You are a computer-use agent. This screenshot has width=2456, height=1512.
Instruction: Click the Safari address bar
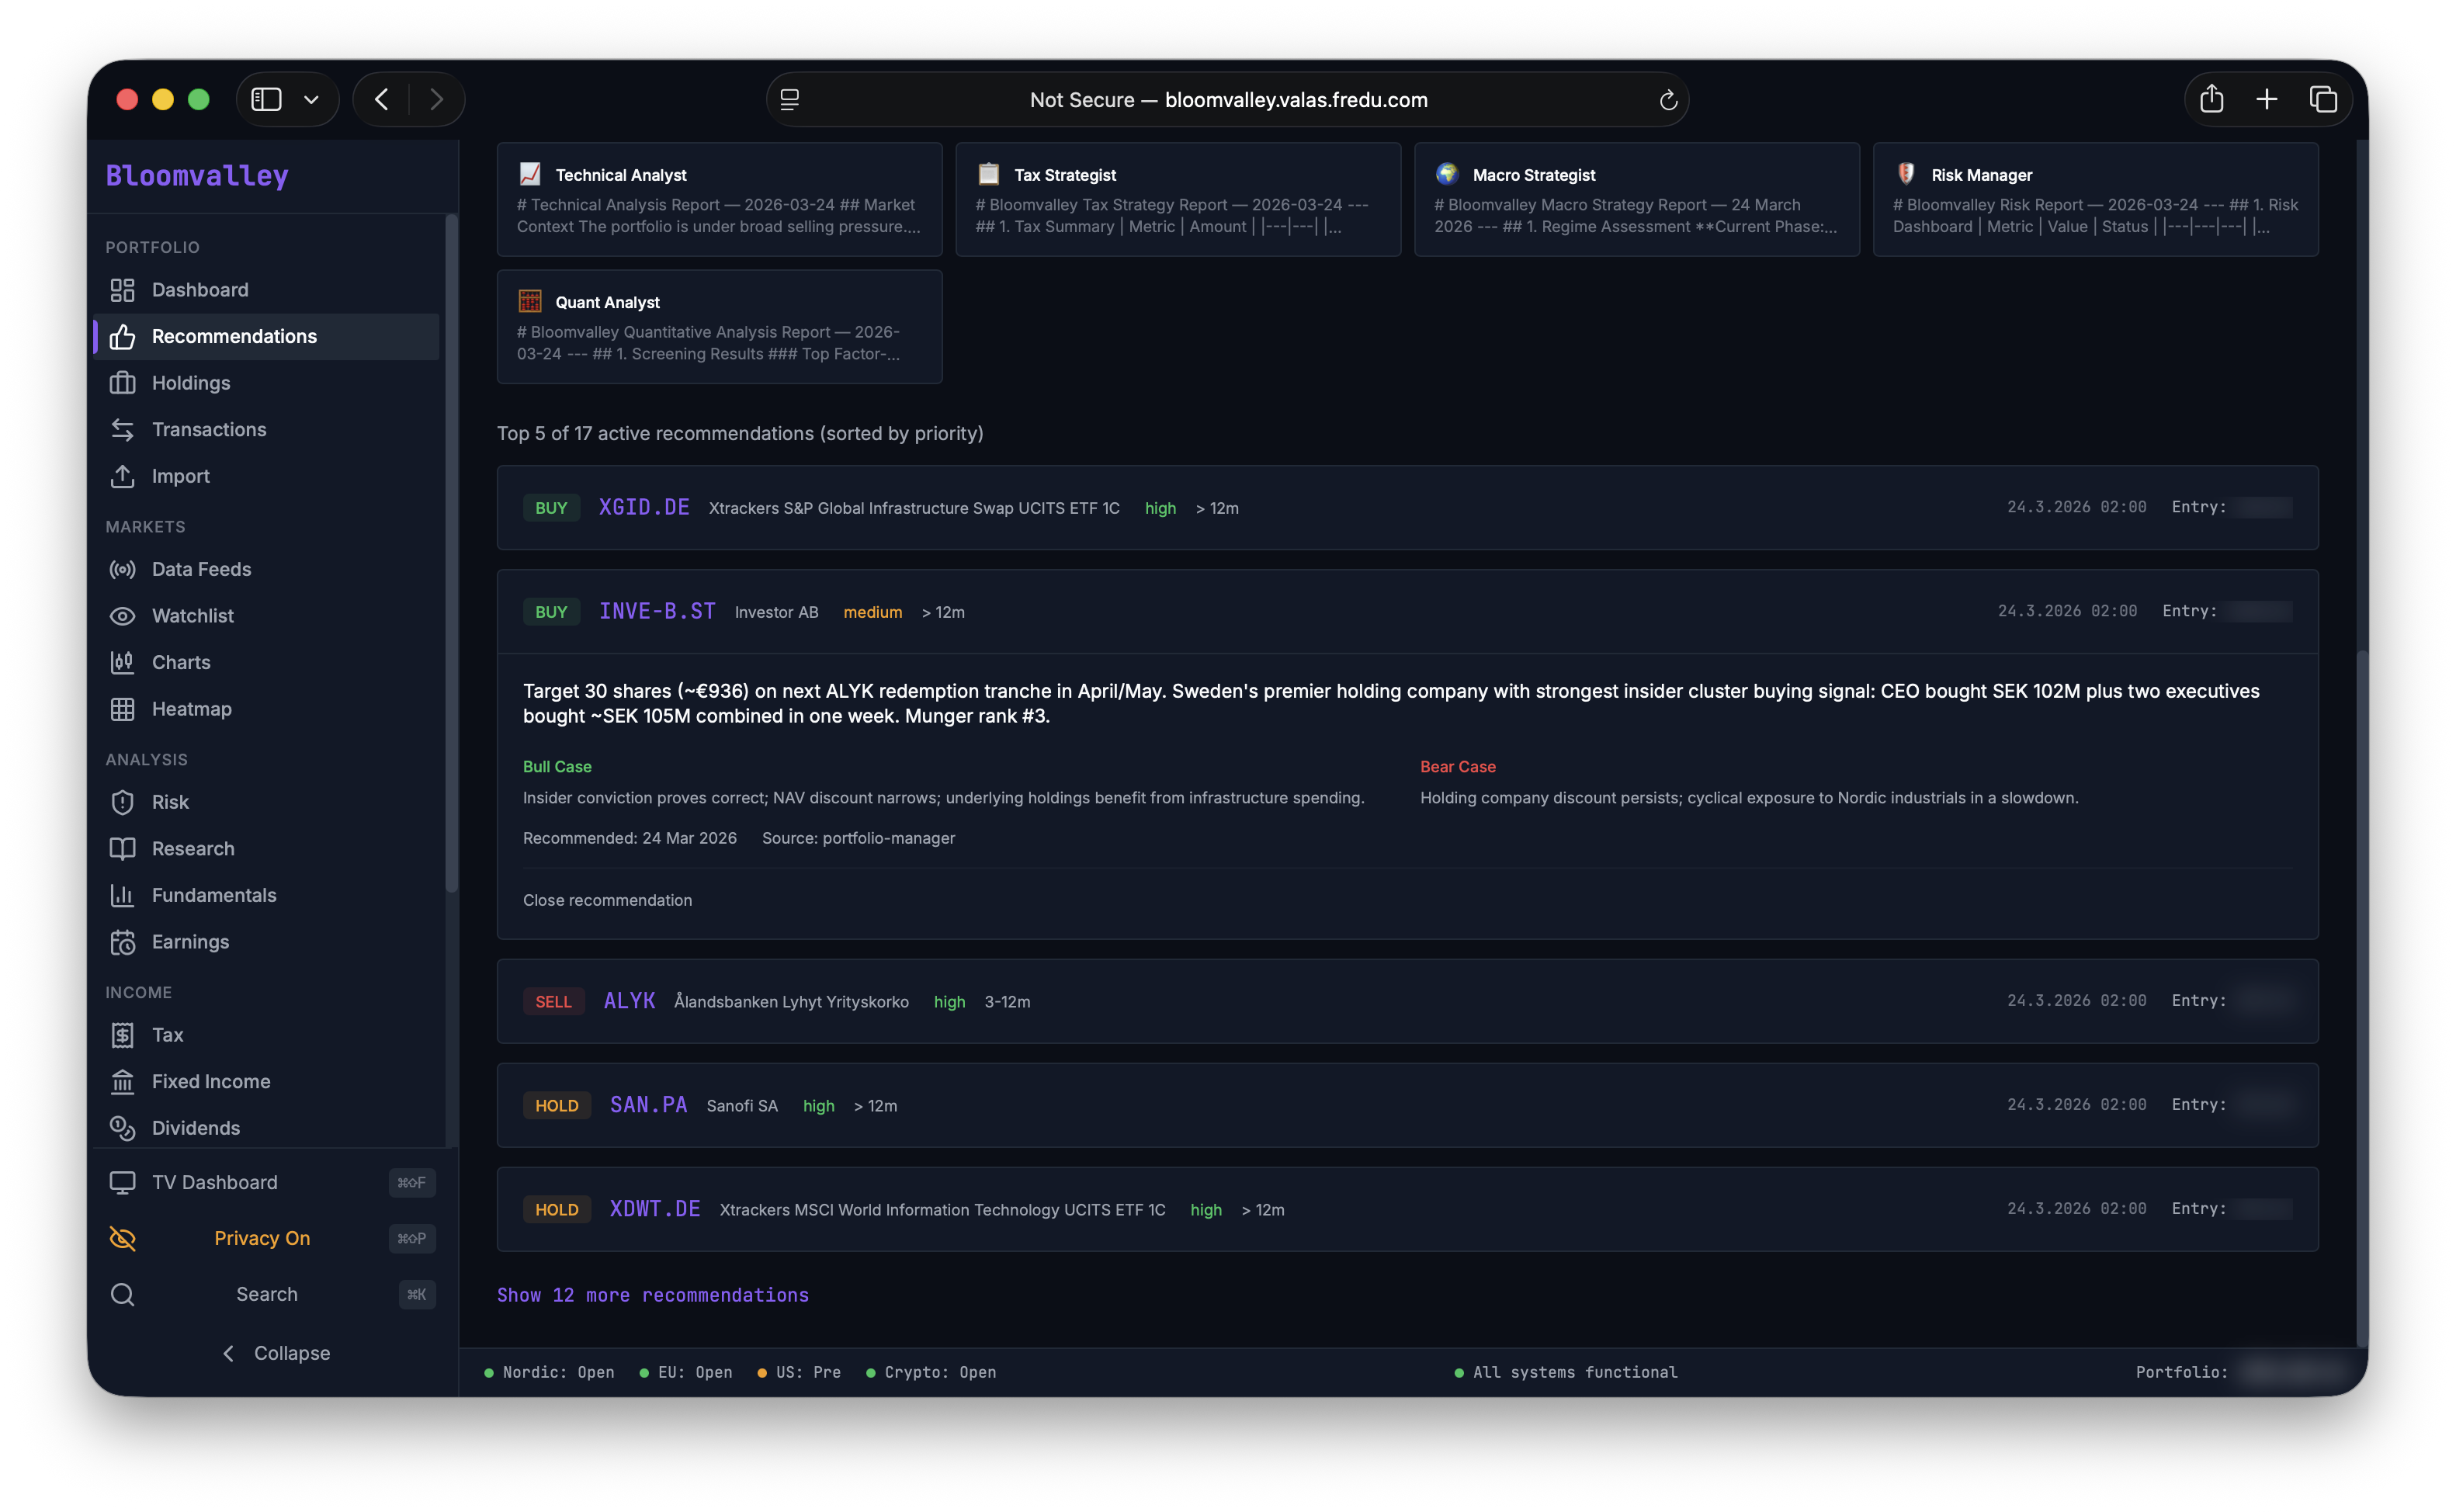pos(1228,100)
